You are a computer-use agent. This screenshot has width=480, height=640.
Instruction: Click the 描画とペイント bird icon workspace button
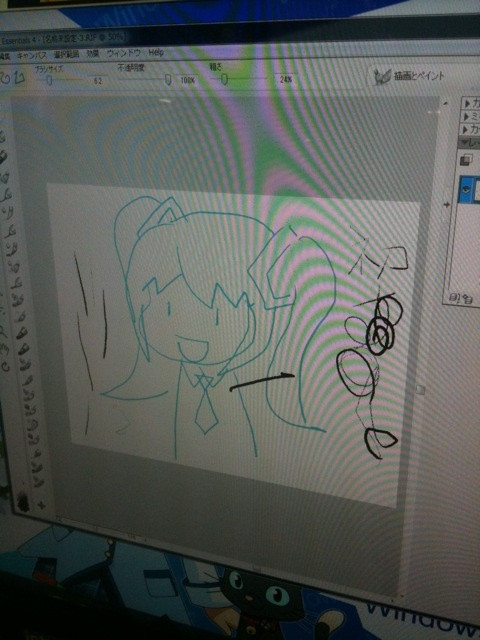(x=409, y=76)
